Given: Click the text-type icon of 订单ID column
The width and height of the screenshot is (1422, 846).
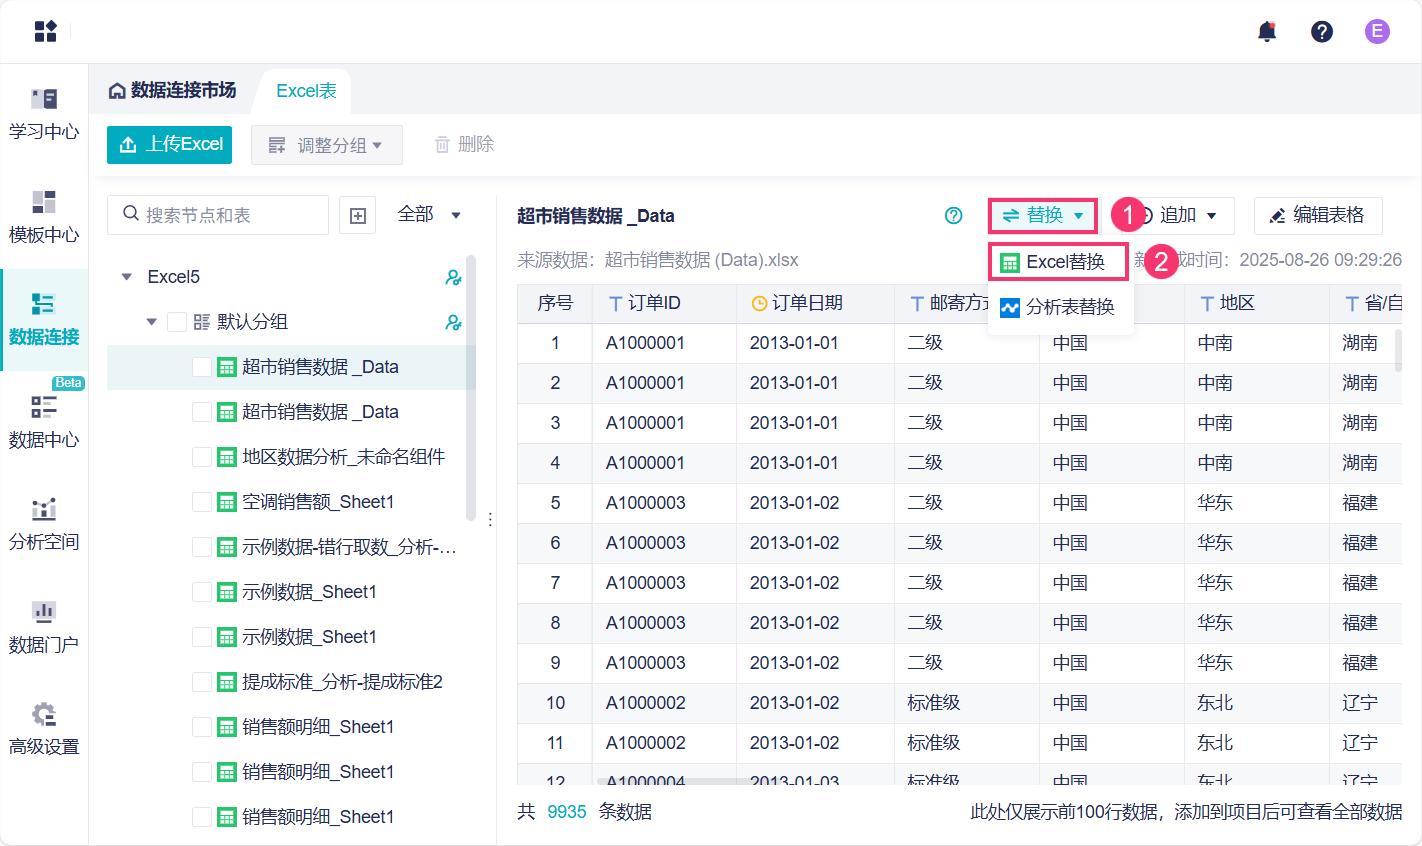Looking at the screenshot, I should [615, 303].
